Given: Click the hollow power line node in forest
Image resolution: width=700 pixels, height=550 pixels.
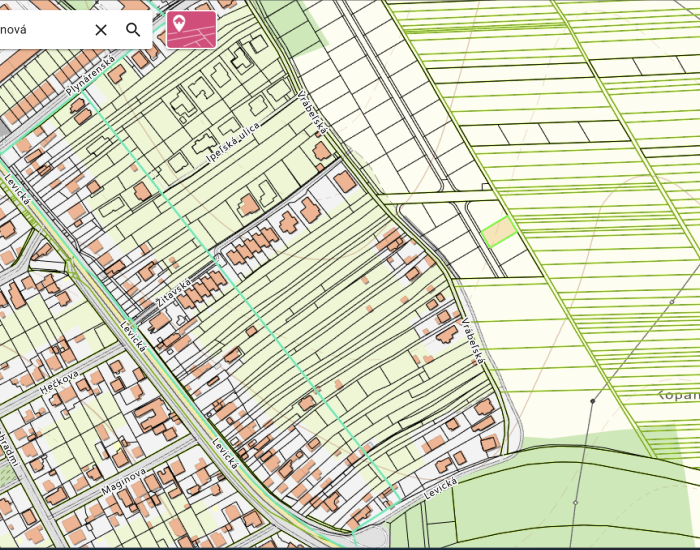Looking at the screenshot, I should click(575, 502).
